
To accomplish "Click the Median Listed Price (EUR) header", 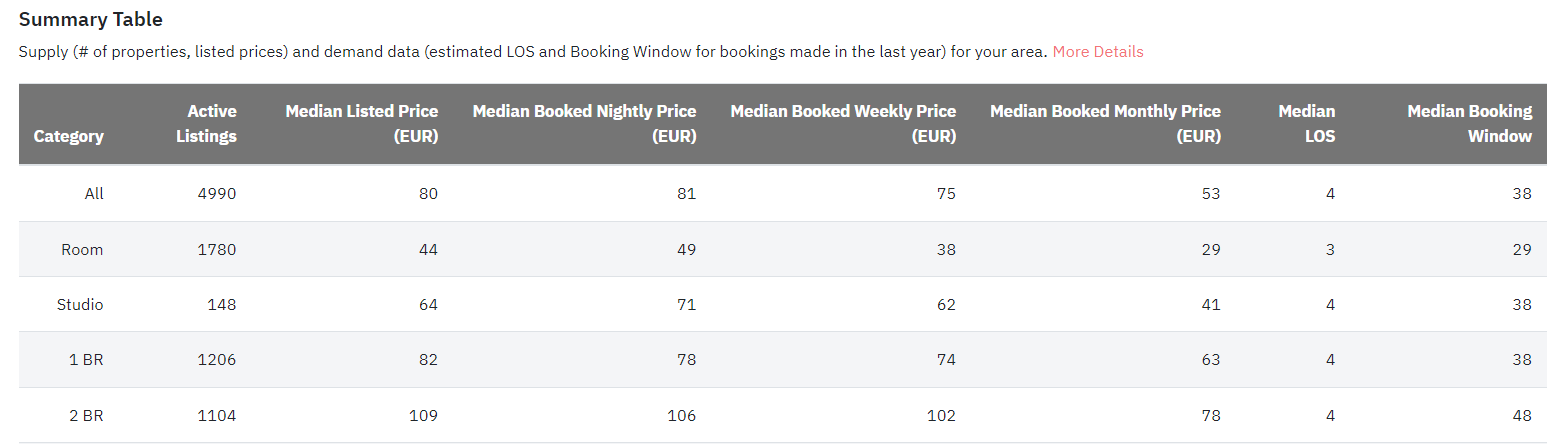I will pos(362,124).
